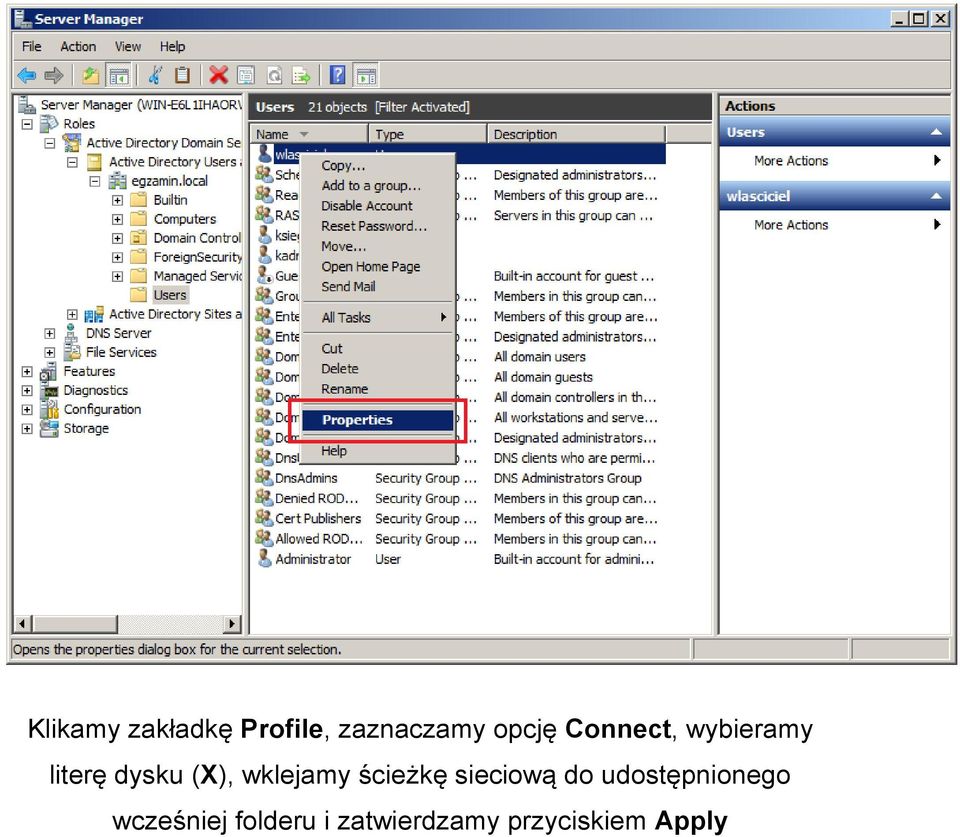Choose Rename in the context menu

pyautogui.click(x=379, y=389)
